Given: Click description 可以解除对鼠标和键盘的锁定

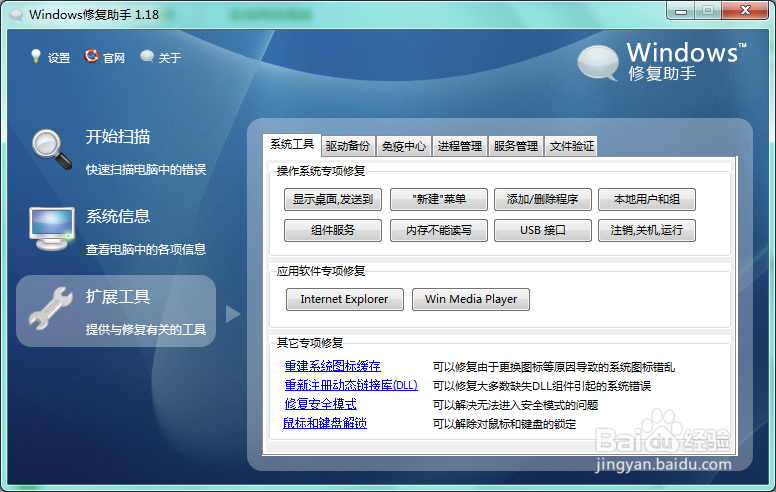Looking at the screenshot, I should (x=504, y=424).
